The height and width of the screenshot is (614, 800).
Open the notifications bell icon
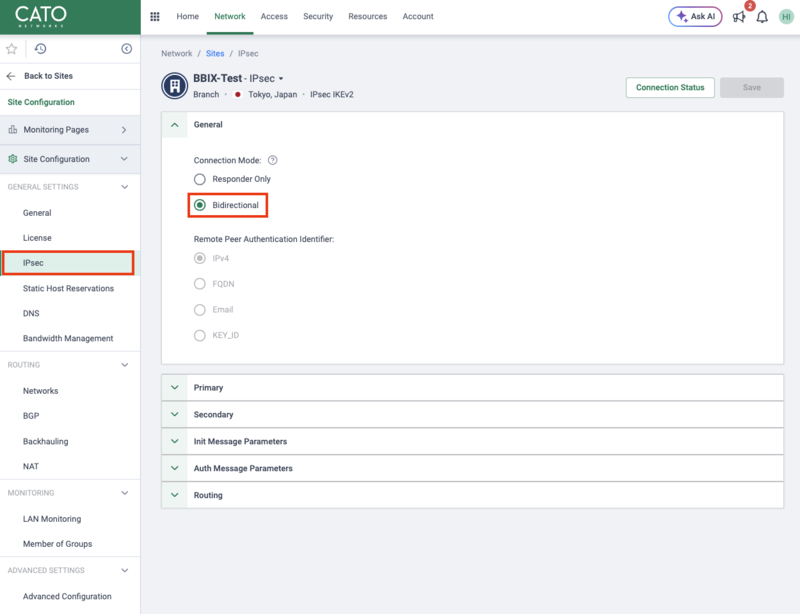[x=762, y=17]
